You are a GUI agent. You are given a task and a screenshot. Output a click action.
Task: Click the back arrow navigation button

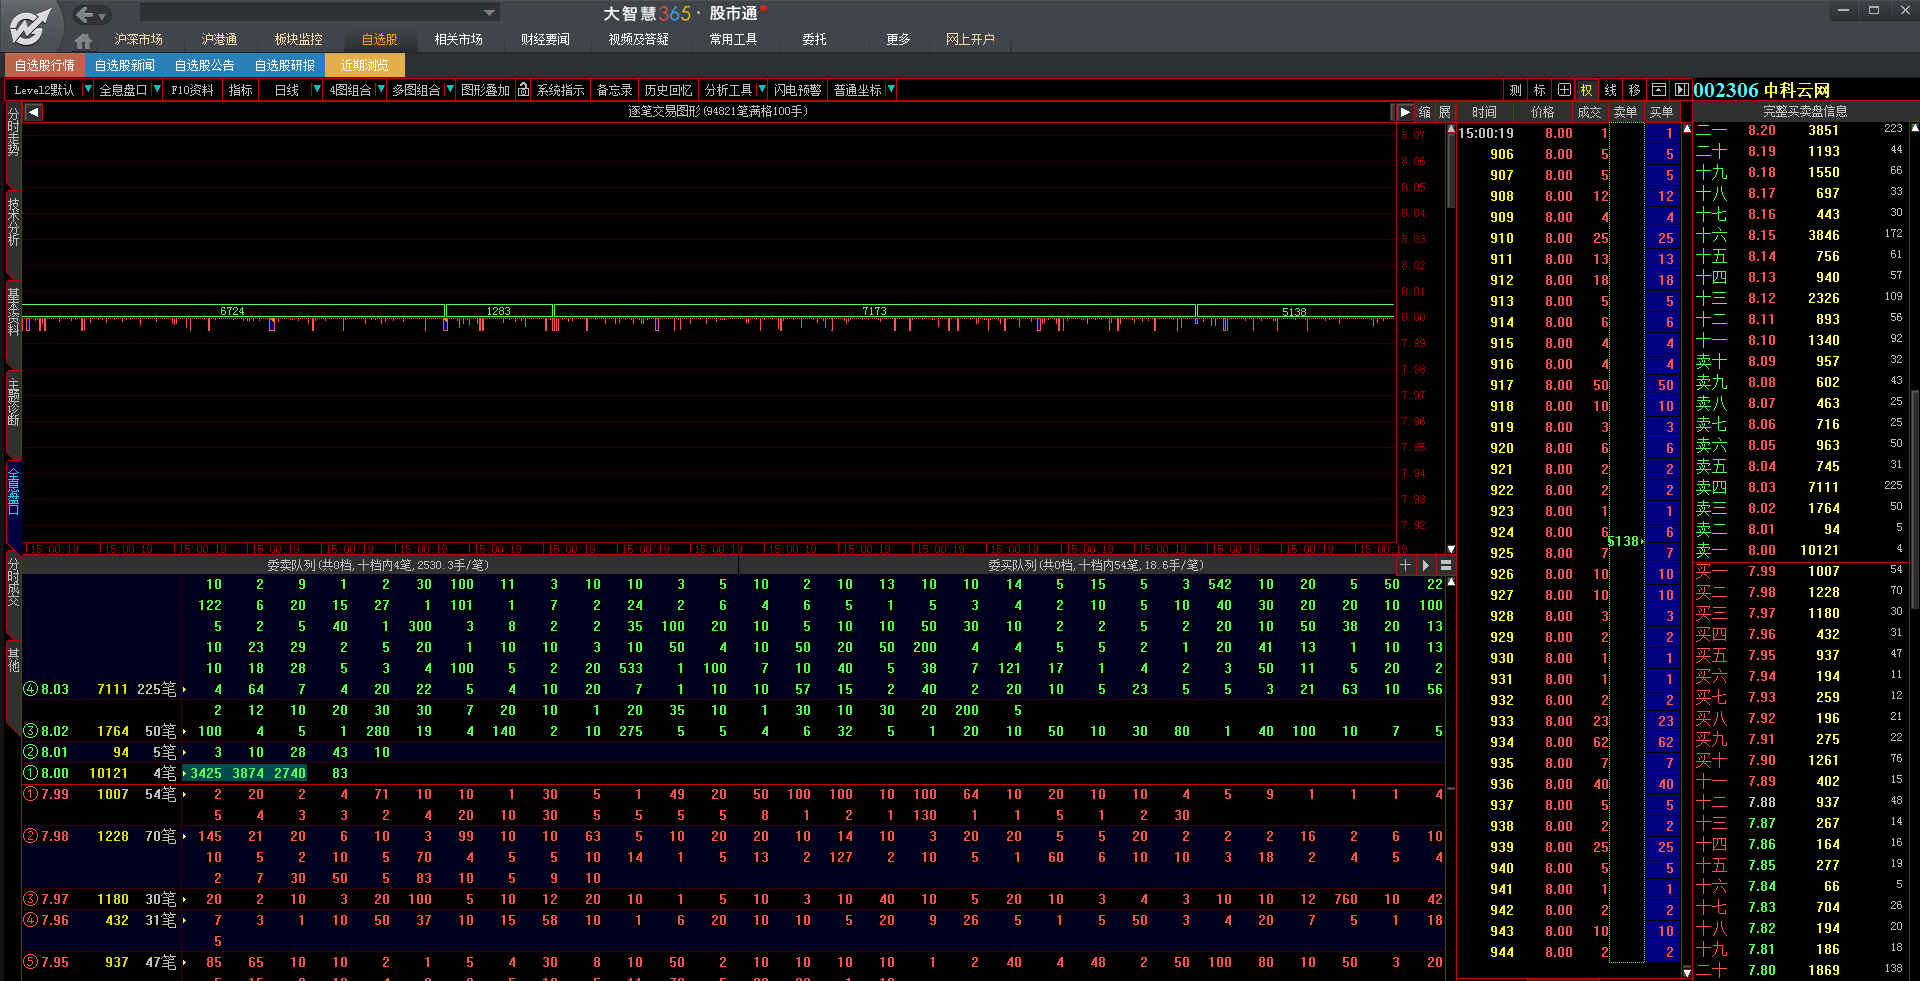click(85, 14)
